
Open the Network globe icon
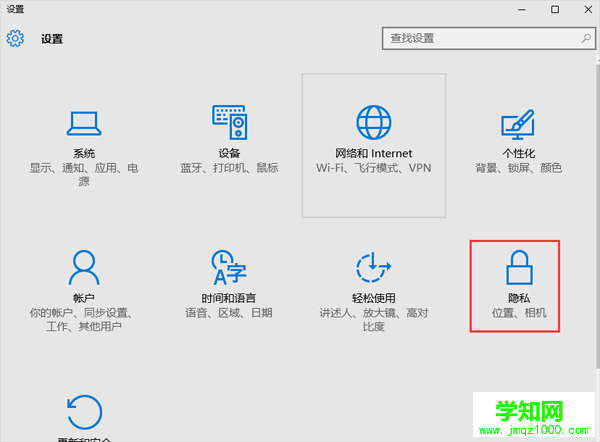click(374, 122)
